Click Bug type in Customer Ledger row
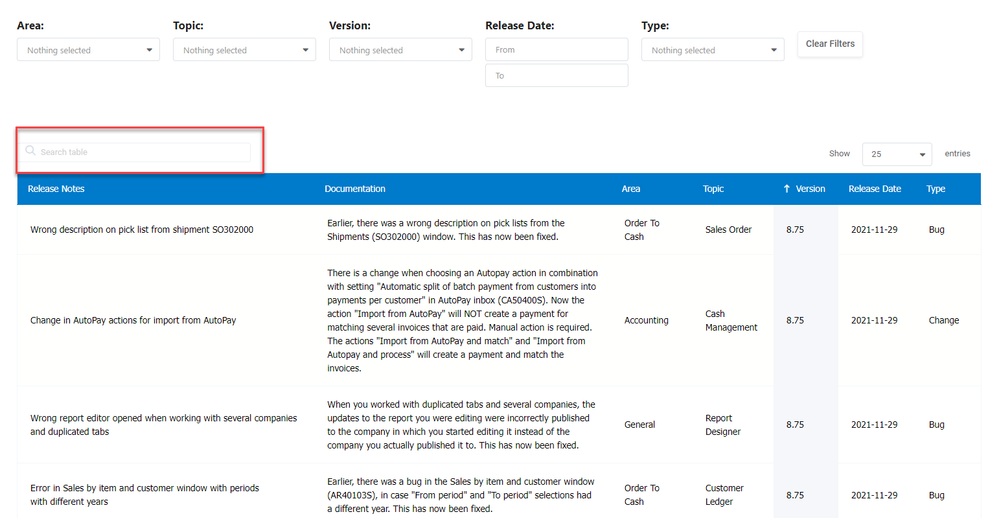The image size is (999, 518). coord(936,495)
